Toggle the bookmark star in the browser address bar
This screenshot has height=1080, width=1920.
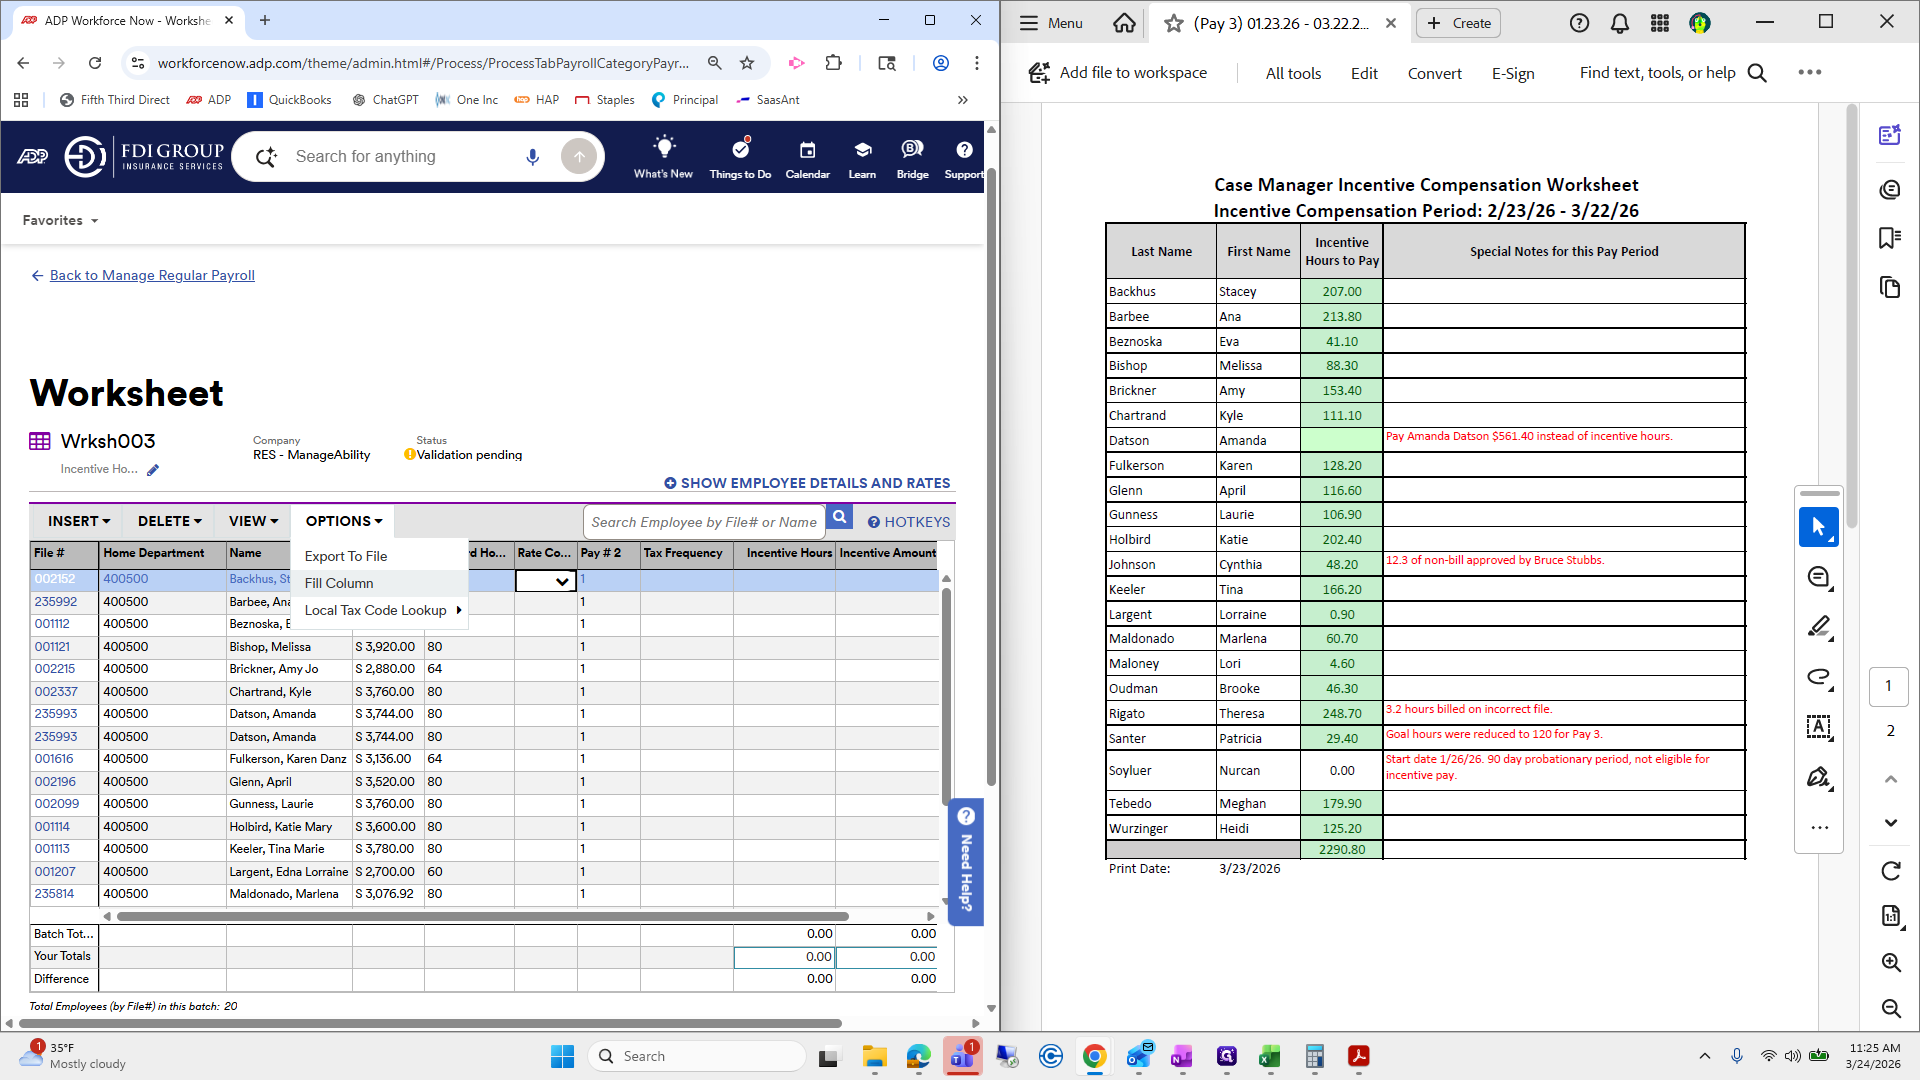(747, 62)
